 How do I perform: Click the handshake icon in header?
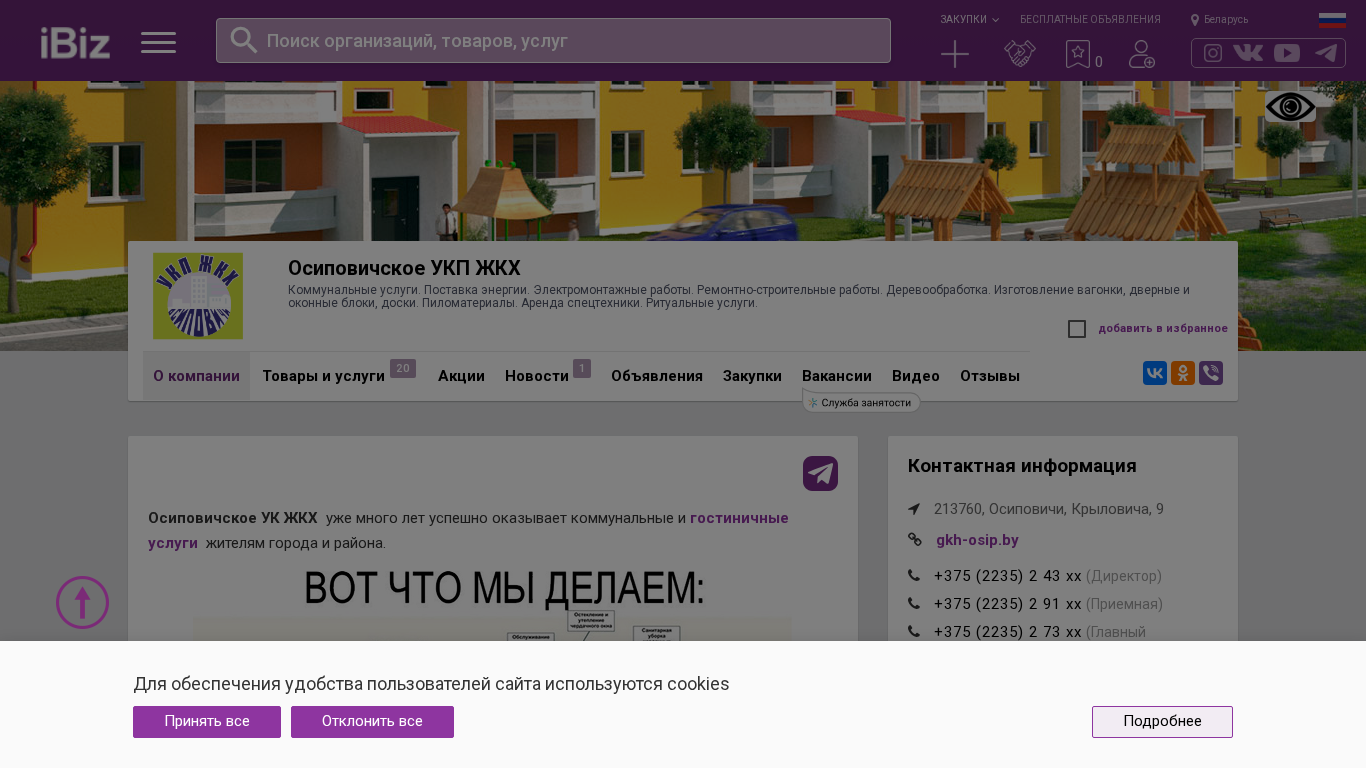(x=1020, y=54)
